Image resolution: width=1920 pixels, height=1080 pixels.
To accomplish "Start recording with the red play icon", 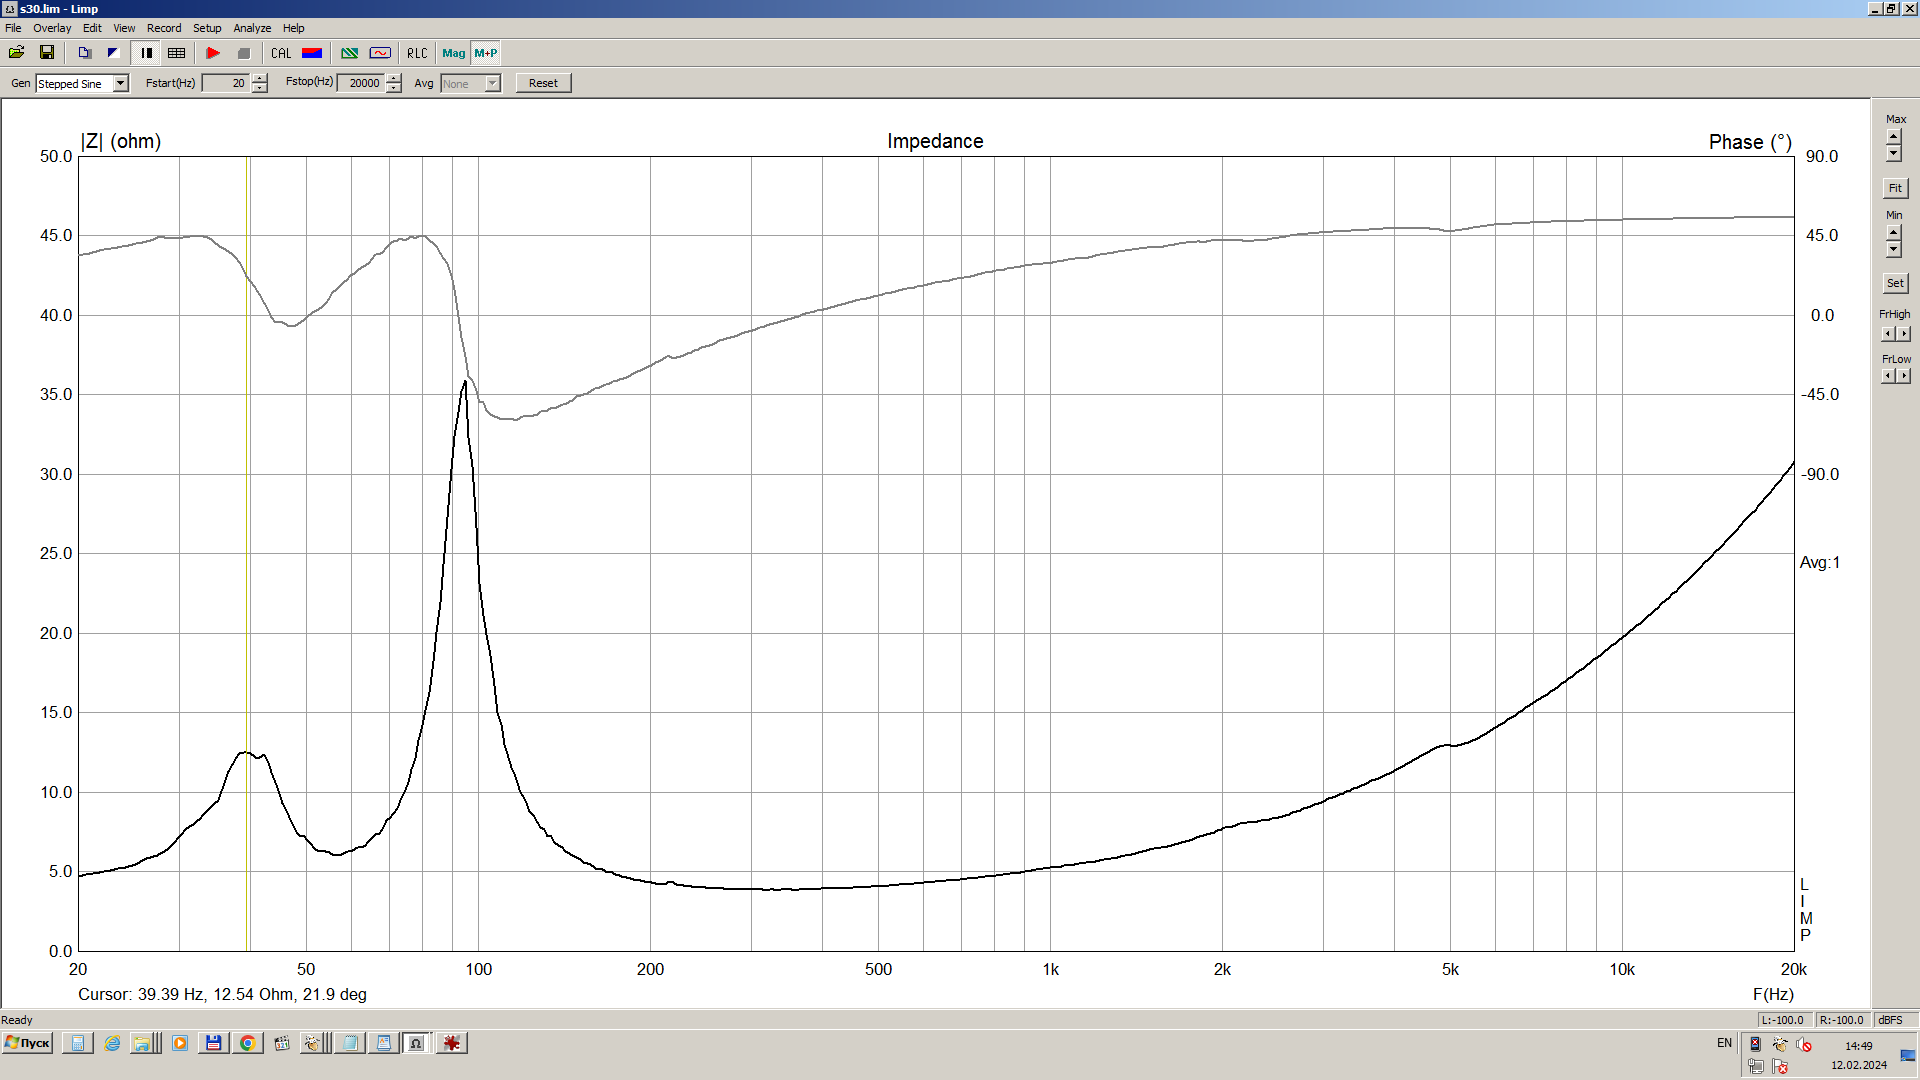I will pos(213,53).
